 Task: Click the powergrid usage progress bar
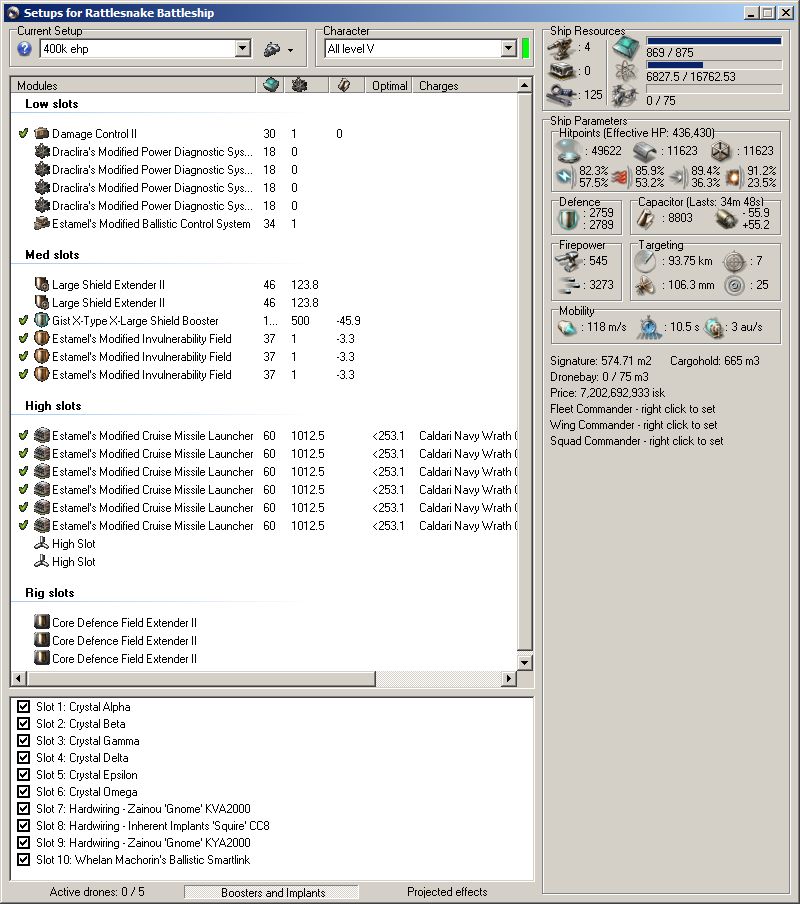pos(714,65)
